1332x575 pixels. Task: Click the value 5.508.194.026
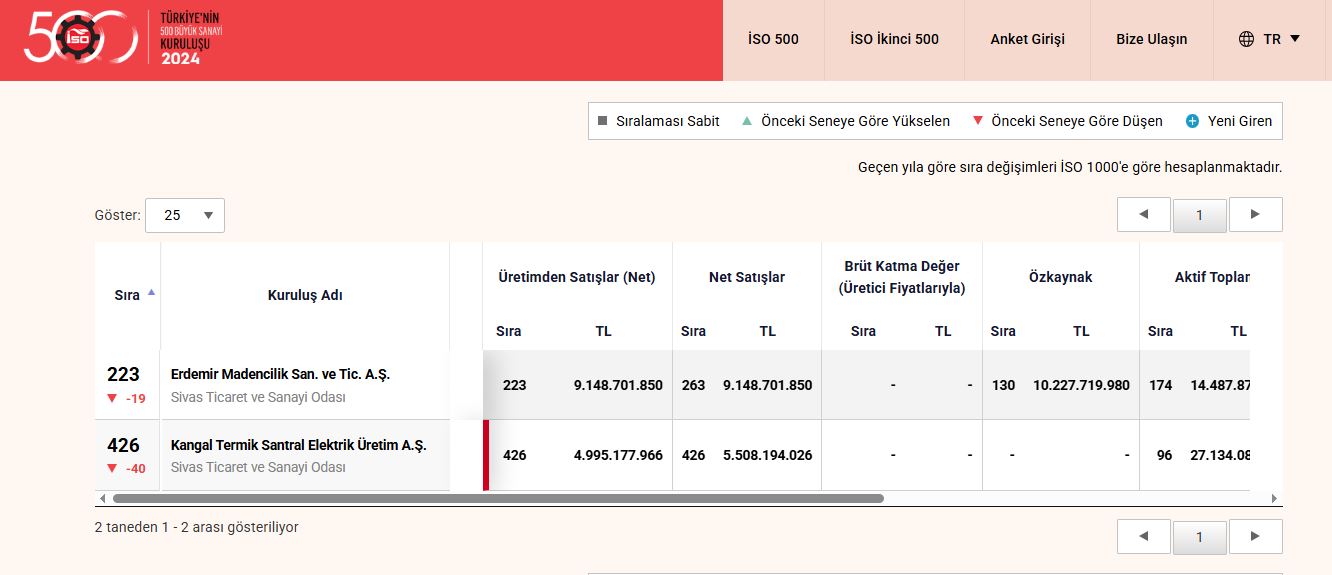(768, 455)
